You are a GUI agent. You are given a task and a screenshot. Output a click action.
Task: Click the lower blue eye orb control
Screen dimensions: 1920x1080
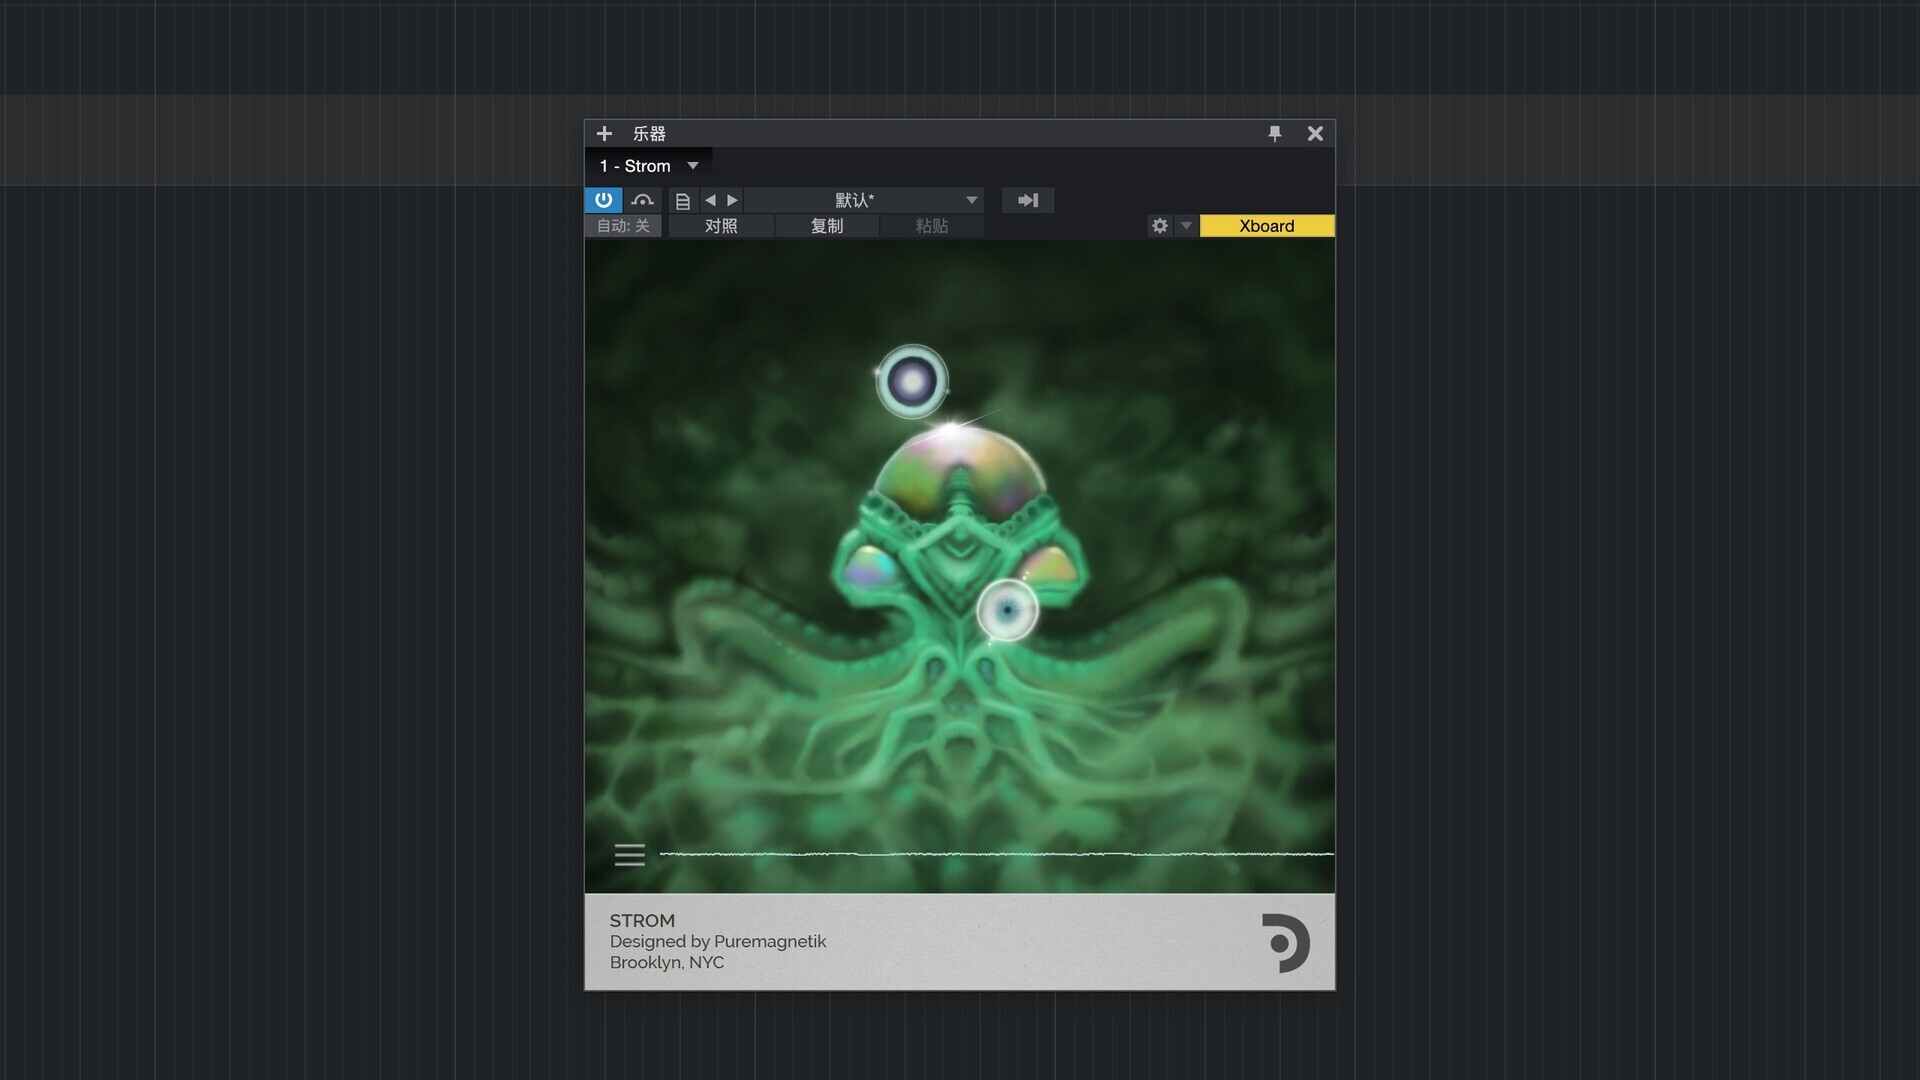pyautogui.click(x=1007, y=610)
